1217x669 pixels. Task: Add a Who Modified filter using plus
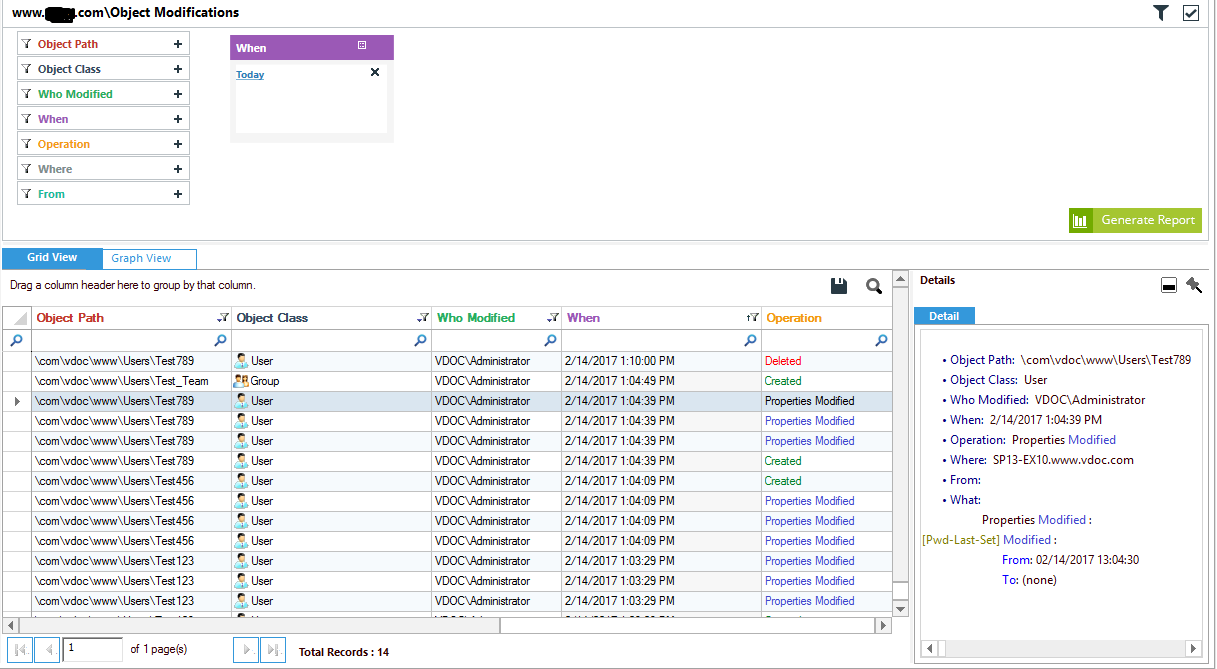(x=177, y=94)
